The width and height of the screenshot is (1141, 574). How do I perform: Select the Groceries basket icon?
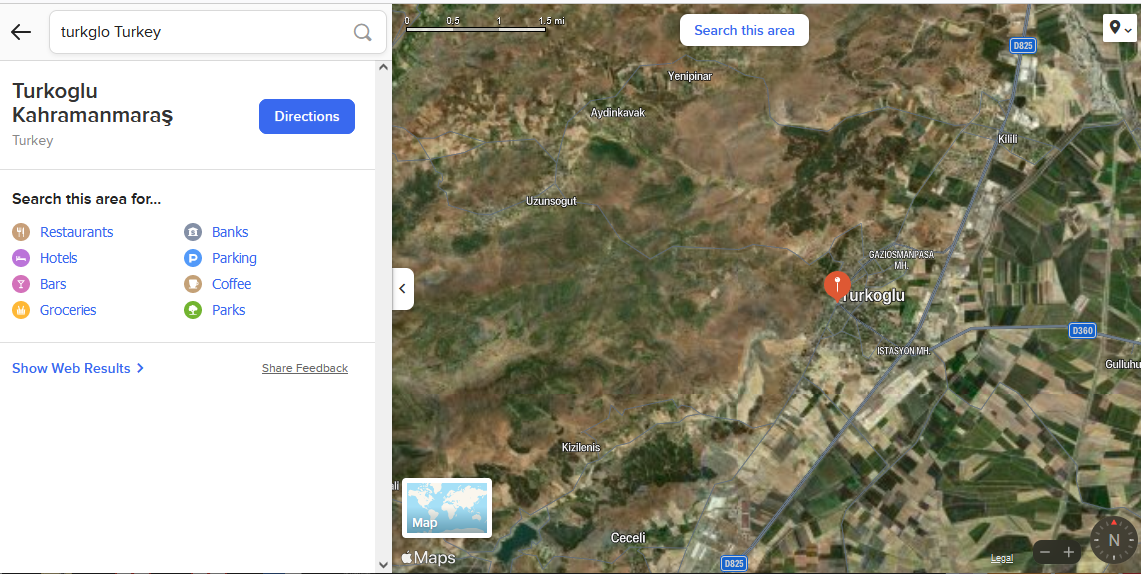pyautogui.click(x=21, y=310)
